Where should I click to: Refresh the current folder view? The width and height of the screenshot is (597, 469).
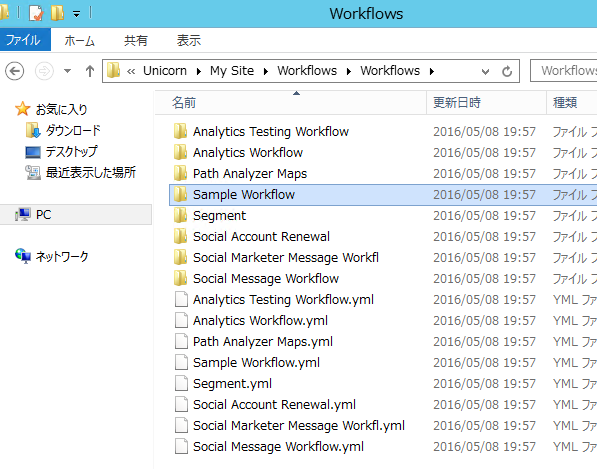click(x=507, y=71)
